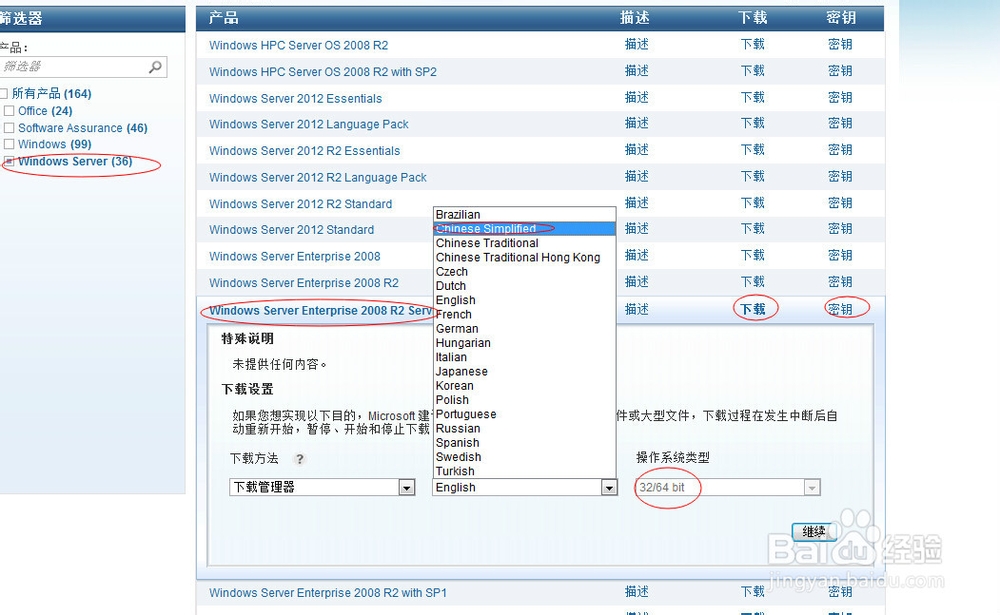Uncheck the Windows Server (36) checkbox

(x=7, y=160)
